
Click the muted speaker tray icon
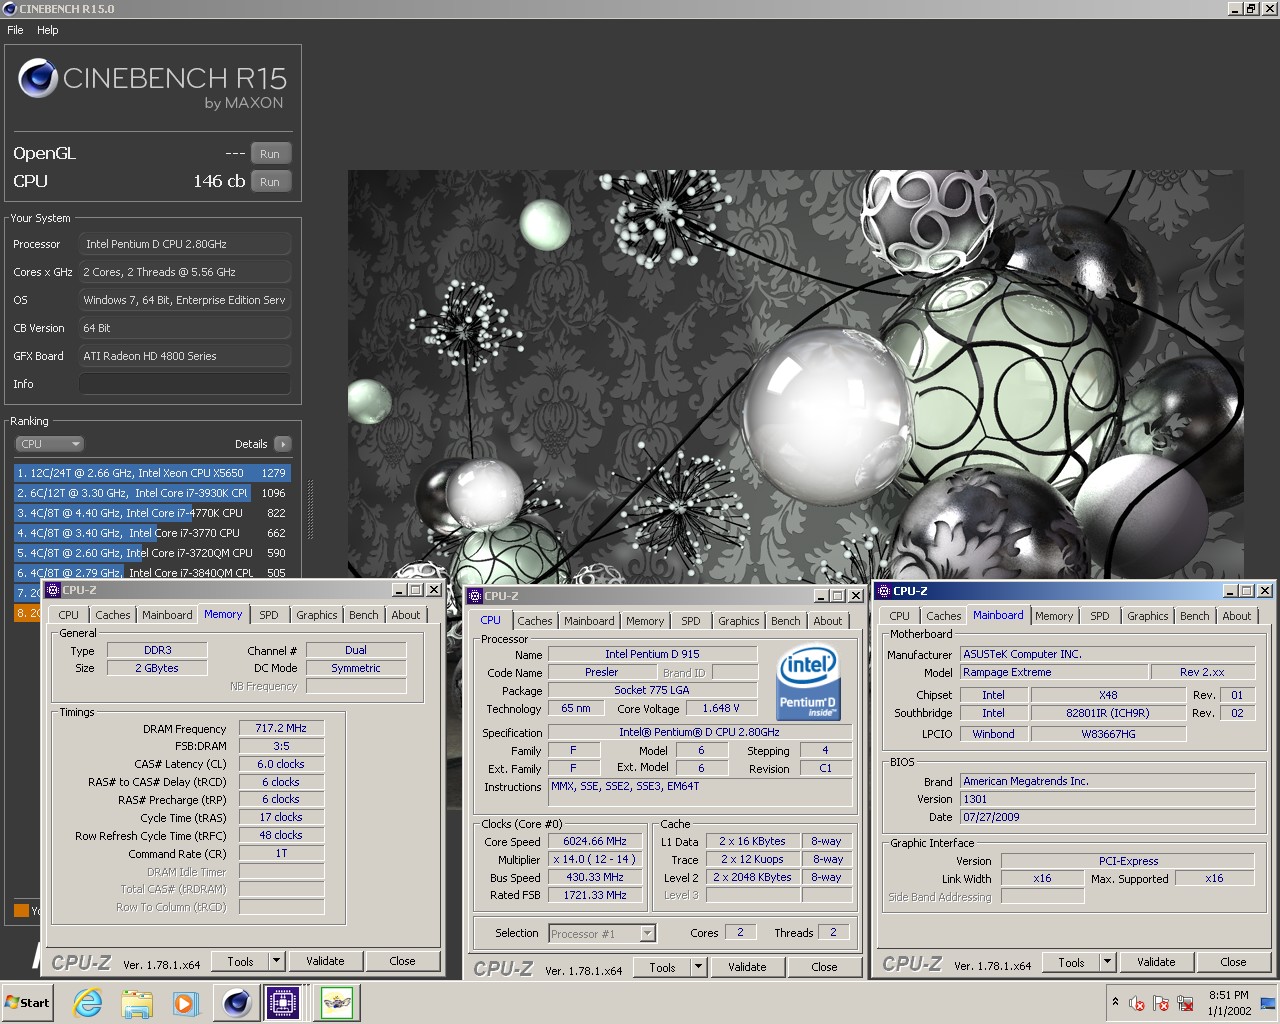[x=1137, y=1004]
